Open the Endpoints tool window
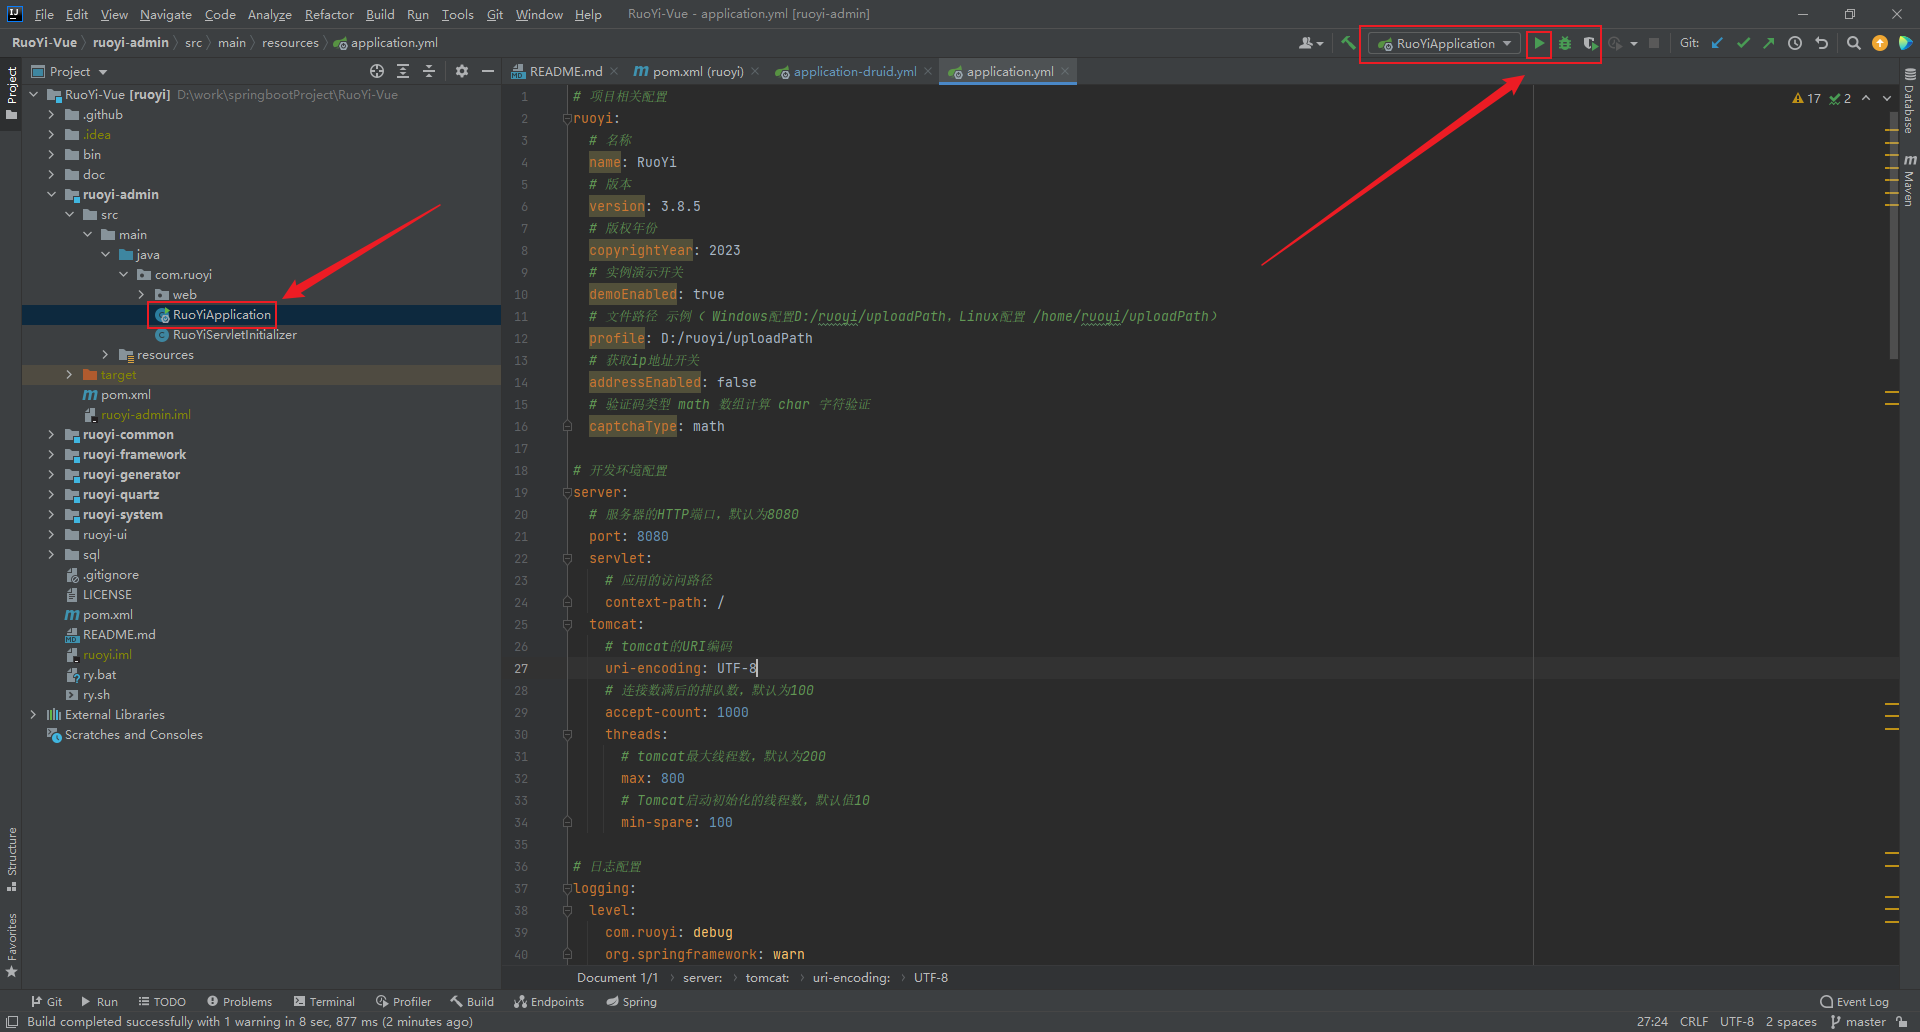Image resolution: width=1920 pixels, height=1032 pixels. pos(549,1001)
